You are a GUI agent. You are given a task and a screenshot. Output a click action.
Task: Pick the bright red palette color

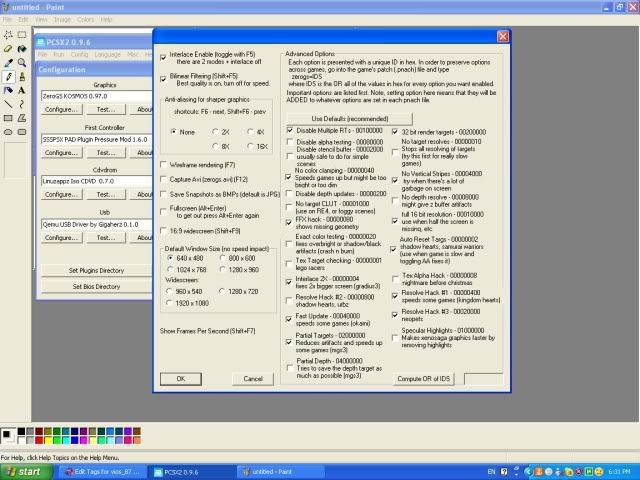click(x=39, y=440)
